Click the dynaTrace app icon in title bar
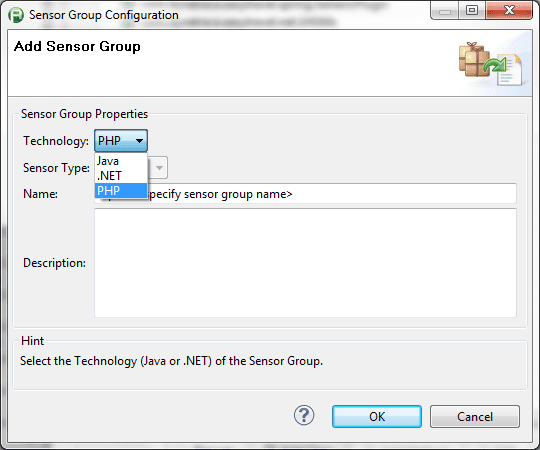 pos(16,15)
